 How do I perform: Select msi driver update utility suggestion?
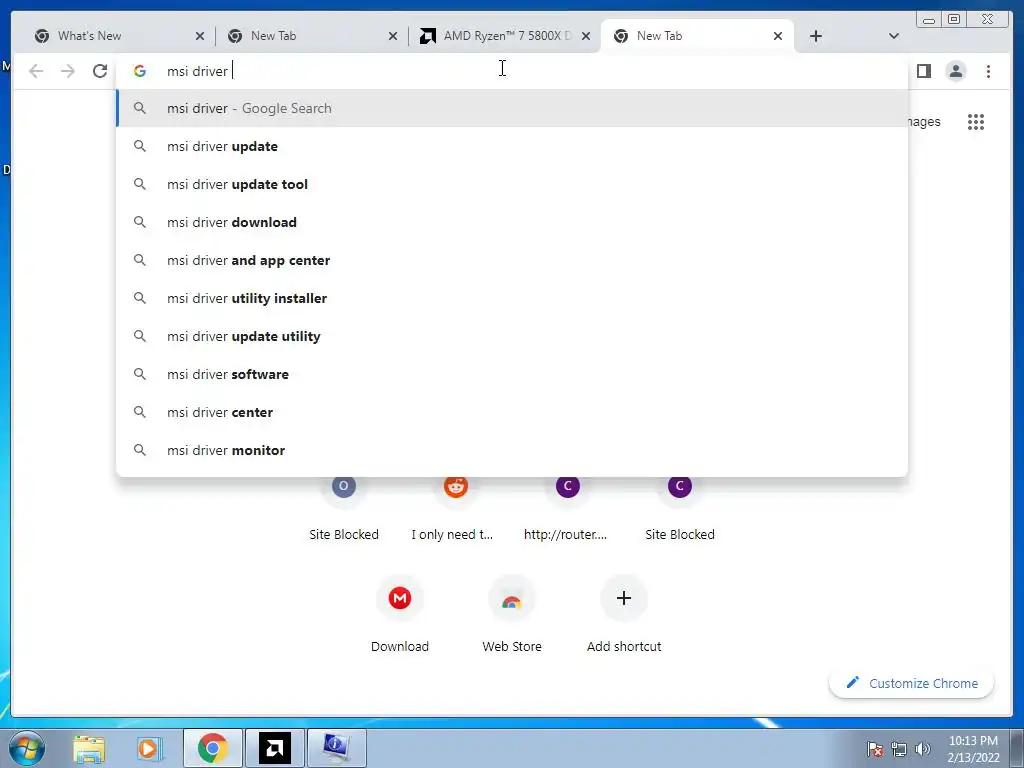click(512, 336)
